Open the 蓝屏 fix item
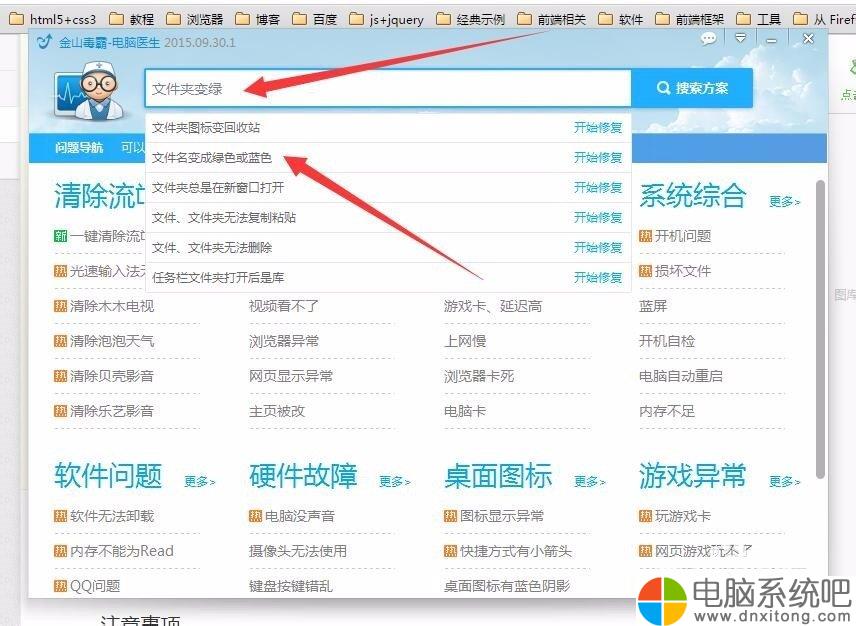Image resolution: width=856 pixels, height=626 pixels. (653, 306)
